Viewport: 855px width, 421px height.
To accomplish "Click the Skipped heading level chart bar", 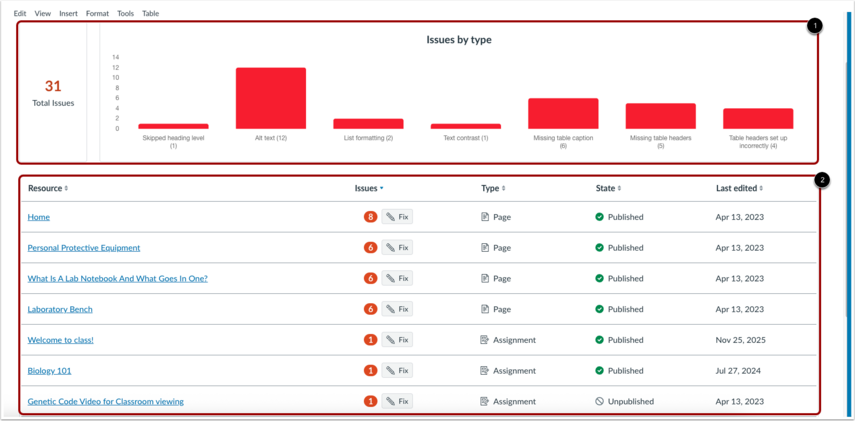I will 173,126.
